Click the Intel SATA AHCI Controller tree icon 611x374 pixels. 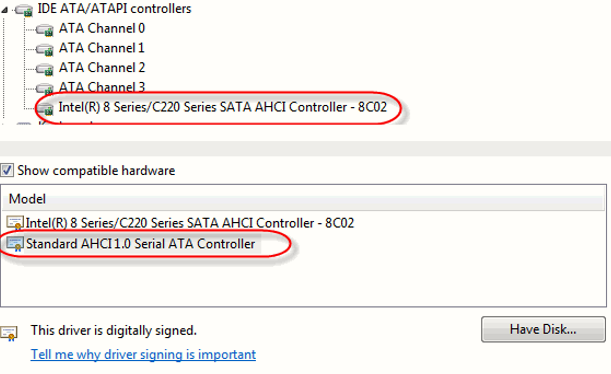pos(45,108)
